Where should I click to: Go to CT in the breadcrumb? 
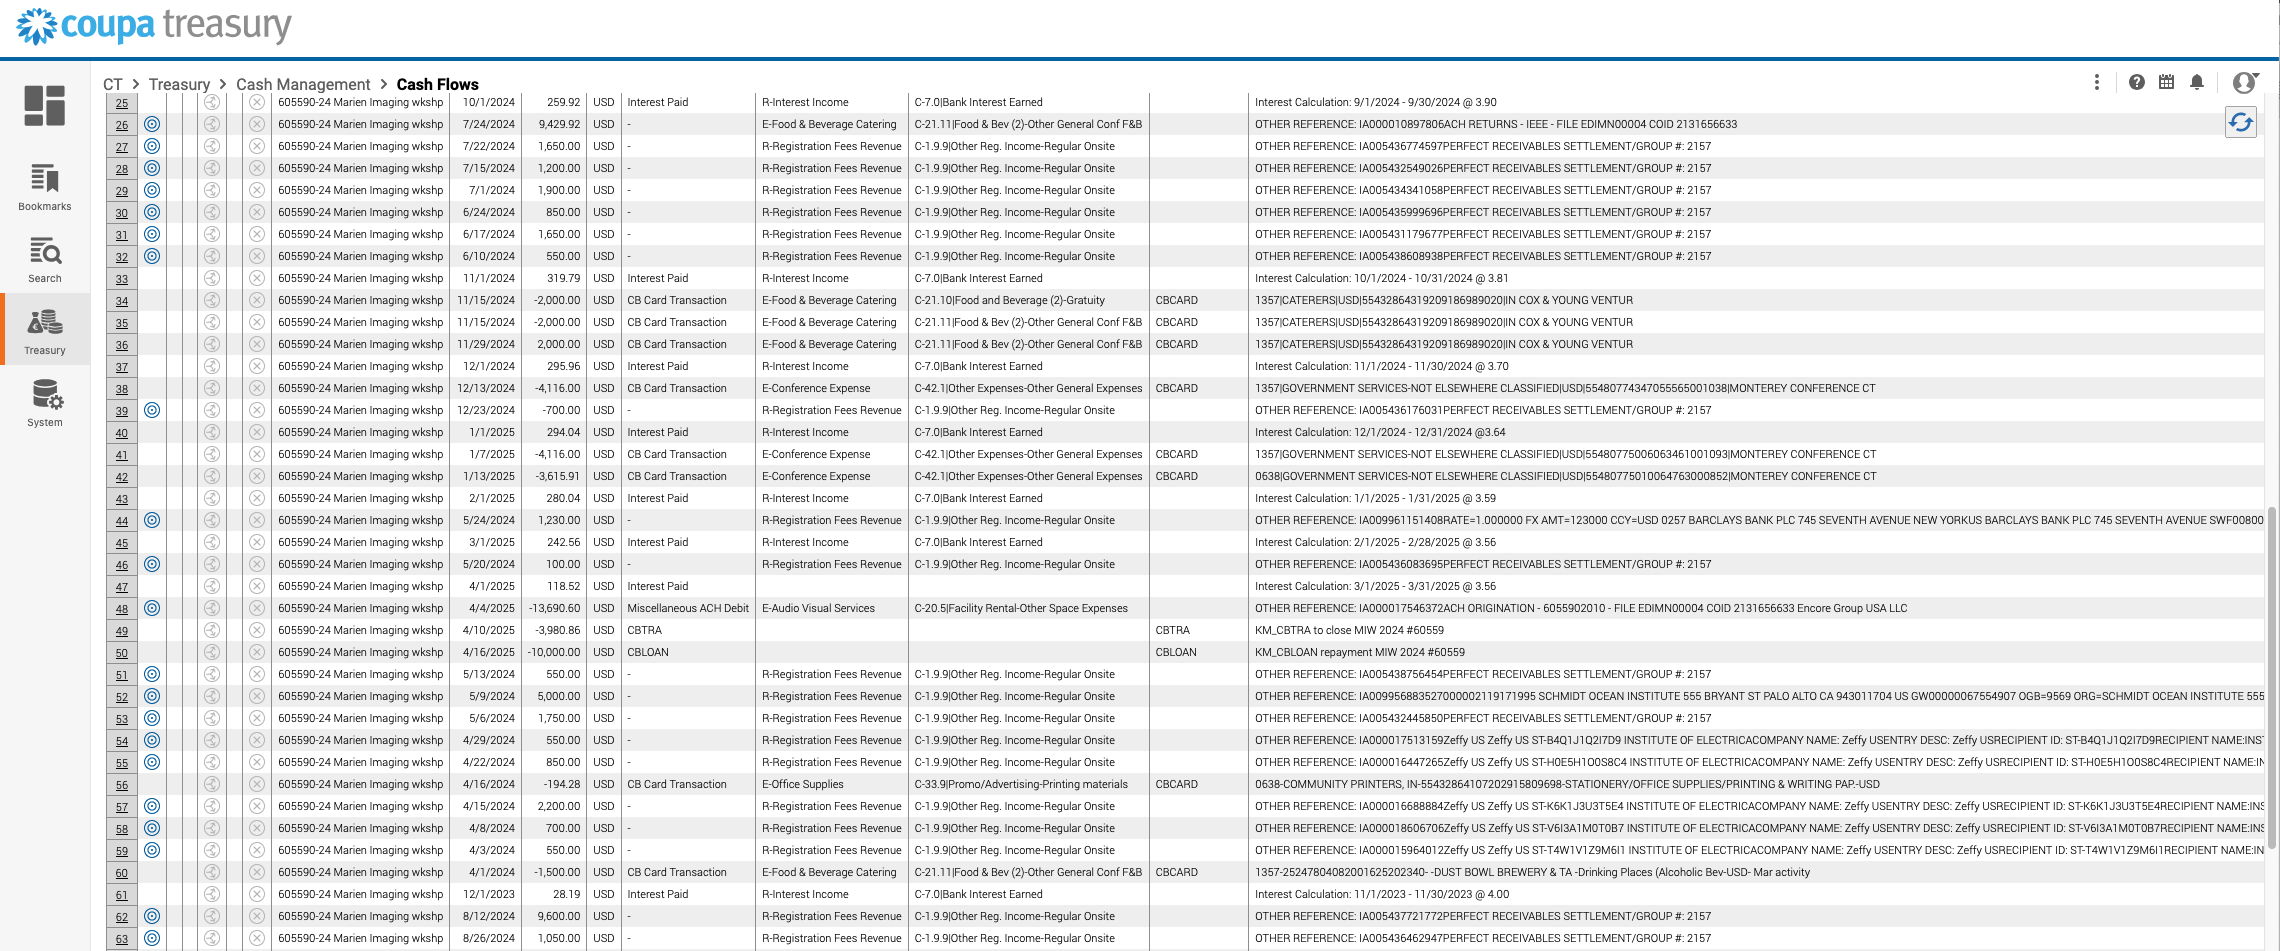pos(113,84)
